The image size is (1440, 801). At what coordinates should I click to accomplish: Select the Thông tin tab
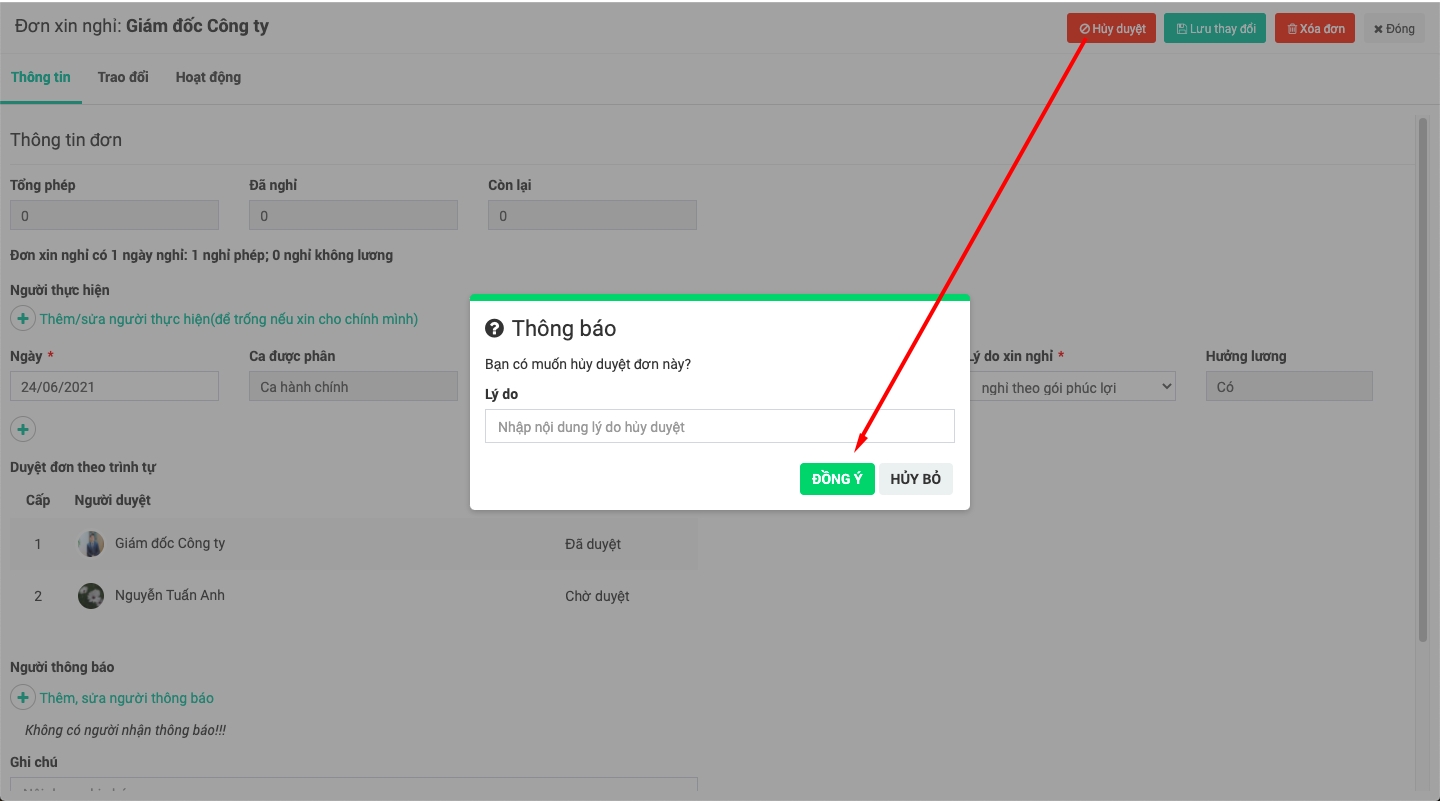tap(41, 77)
